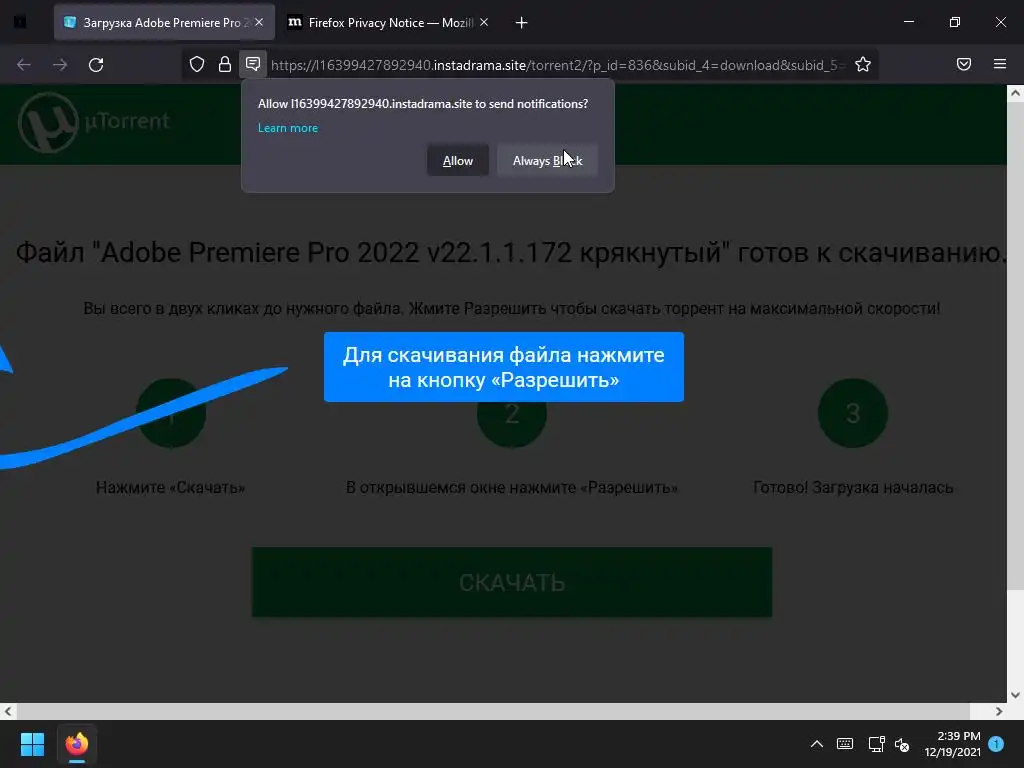This screenshot has height=768, width=1024.
Task: Click the vertical scrollbar up arrow
Action: coord(1015,93)
